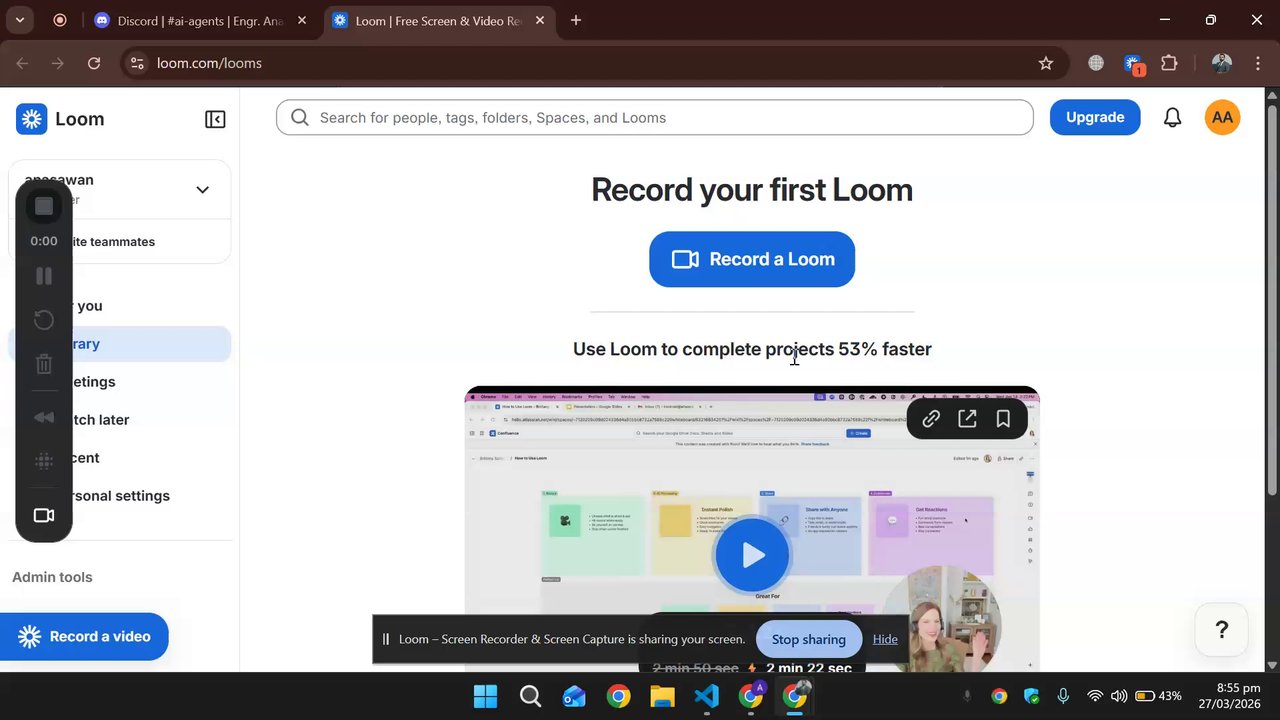Bookmark the tutorial video
1280x720 pixels.
pyautogui.click(x=1003, y=420)
